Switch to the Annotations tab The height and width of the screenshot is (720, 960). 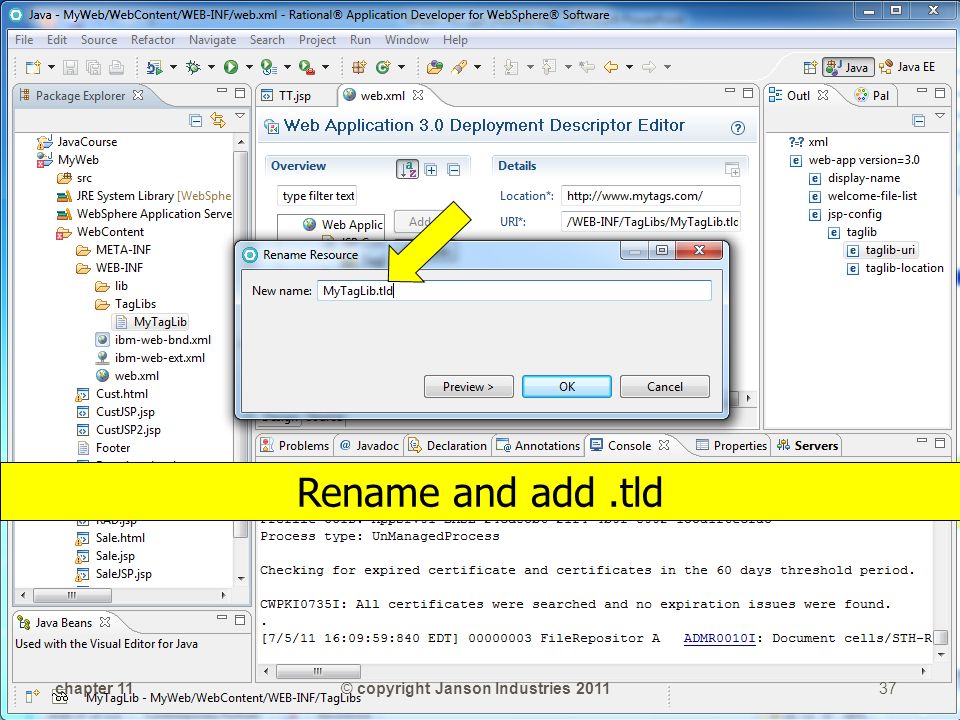pyautogui.click(x=538, y=445)
